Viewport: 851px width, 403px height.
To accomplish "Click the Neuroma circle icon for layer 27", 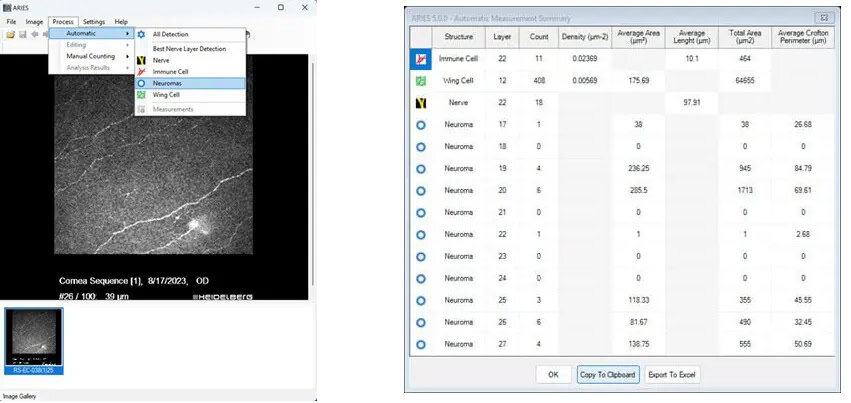I will coord(421,344).
